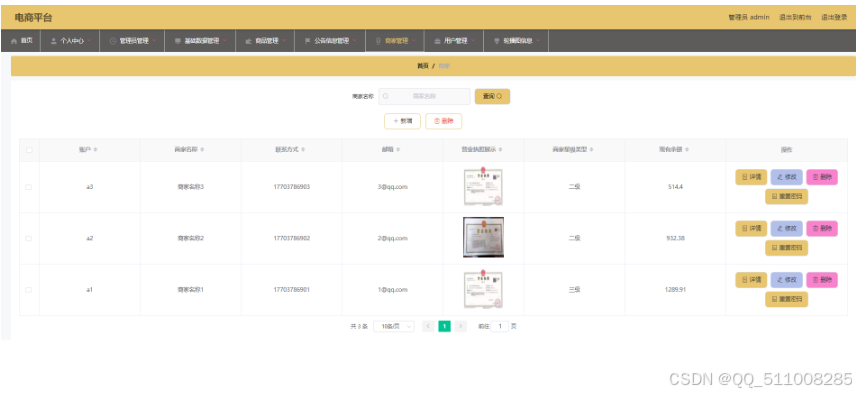Image resolution: width=856 pixels, height=394 pixels.
Task: Click the 删除 batch delete button above table
Action: pyautogui.click(x=443, y=121)
